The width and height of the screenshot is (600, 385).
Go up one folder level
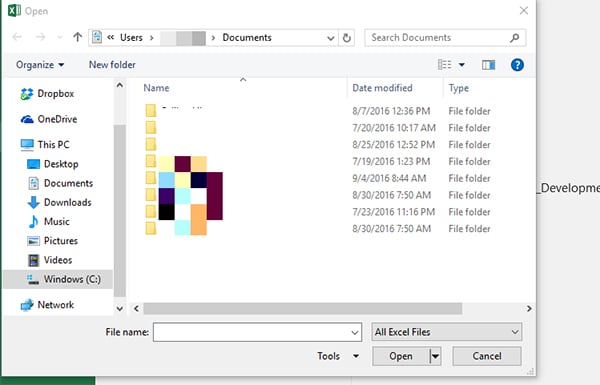coord(77,37)
